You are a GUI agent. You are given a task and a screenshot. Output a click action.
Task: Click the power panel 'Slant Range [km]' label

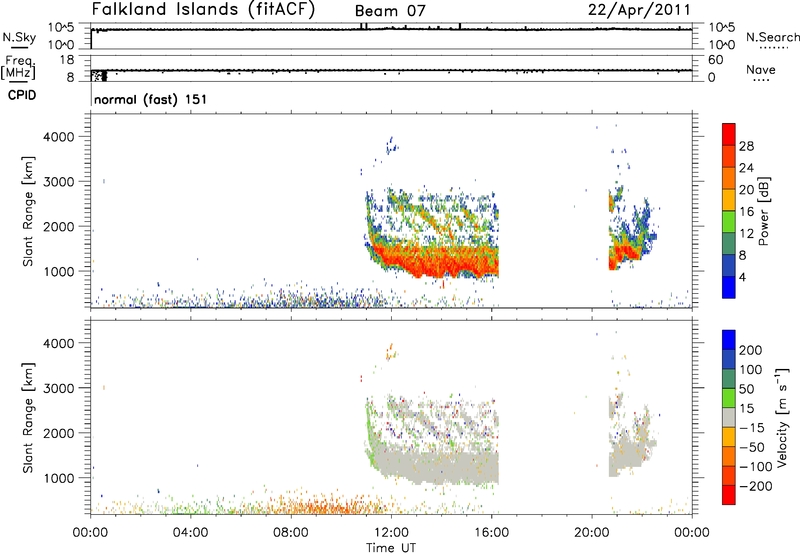point(28,211)
